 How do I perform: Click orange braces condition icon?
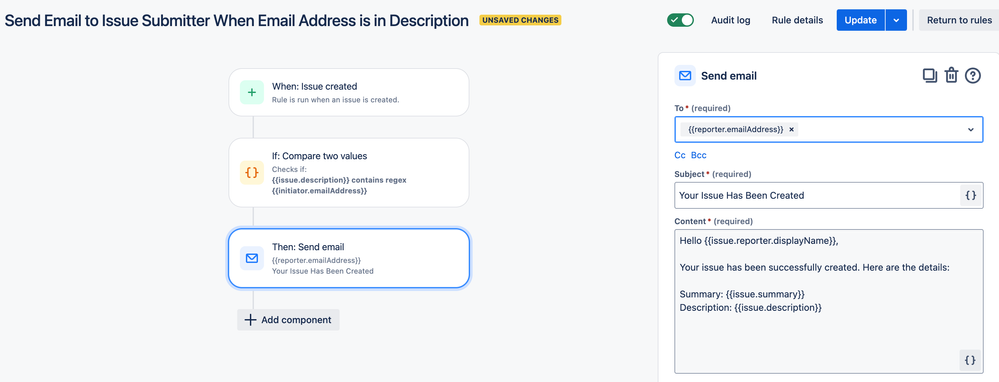[x=252, y=173]
